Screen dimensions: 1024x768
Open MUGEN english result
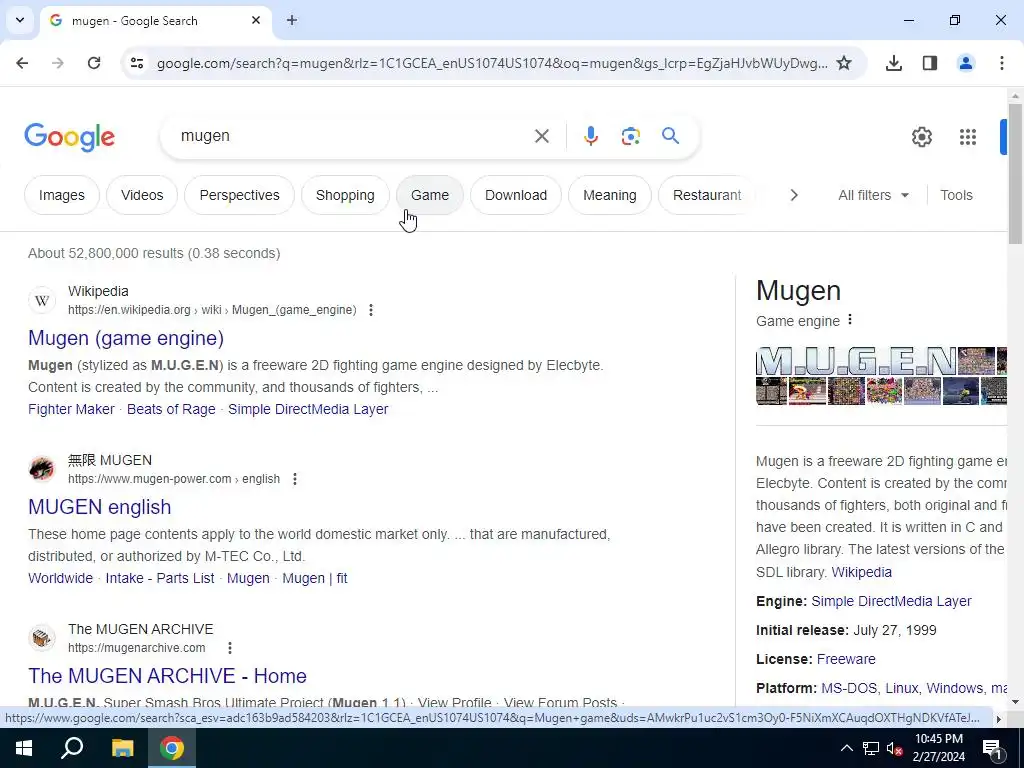99,507
